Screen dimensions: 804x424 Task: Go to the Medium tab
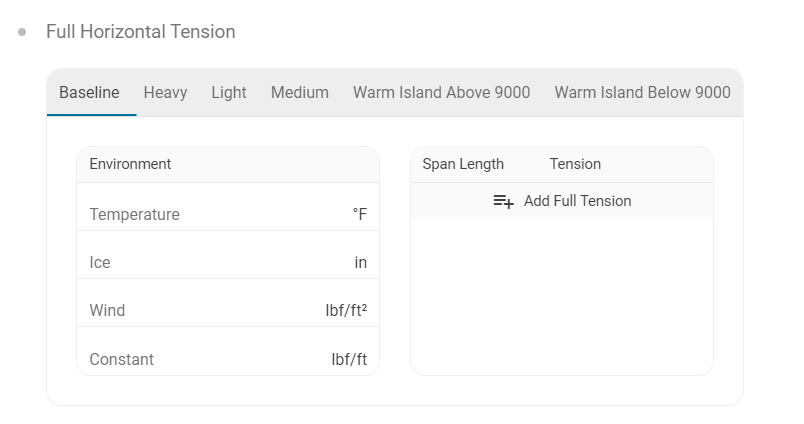point(300,93)
